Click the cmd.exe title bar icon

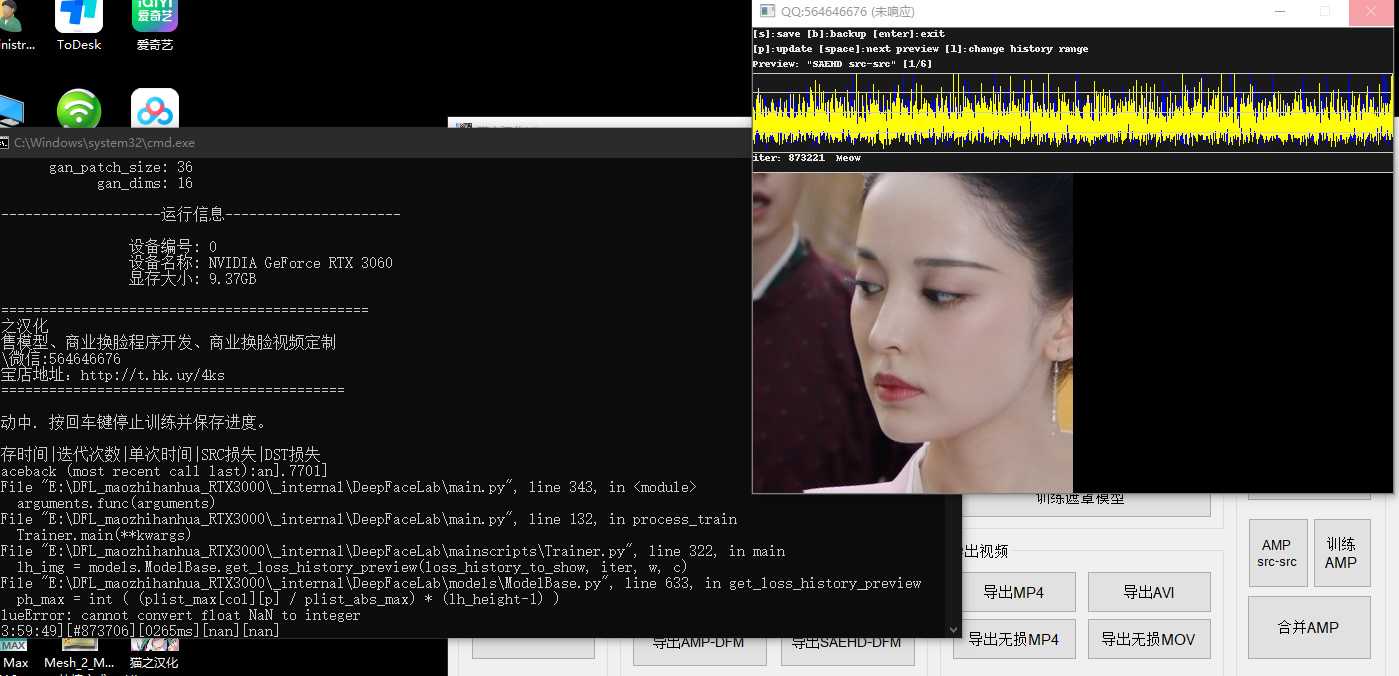click(x=5, y=143)
